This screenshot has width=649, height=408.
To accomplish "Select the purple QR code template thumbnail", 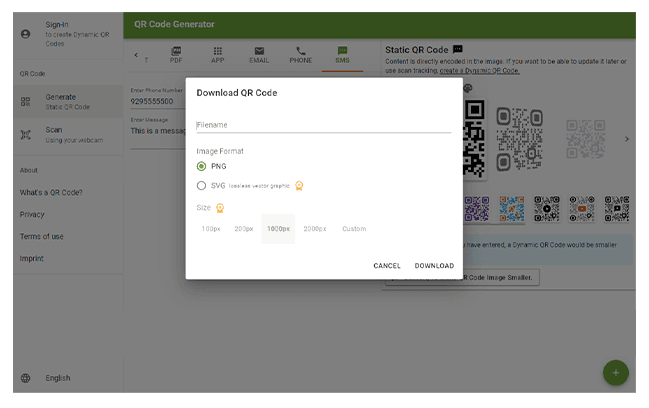I will 476,209.
